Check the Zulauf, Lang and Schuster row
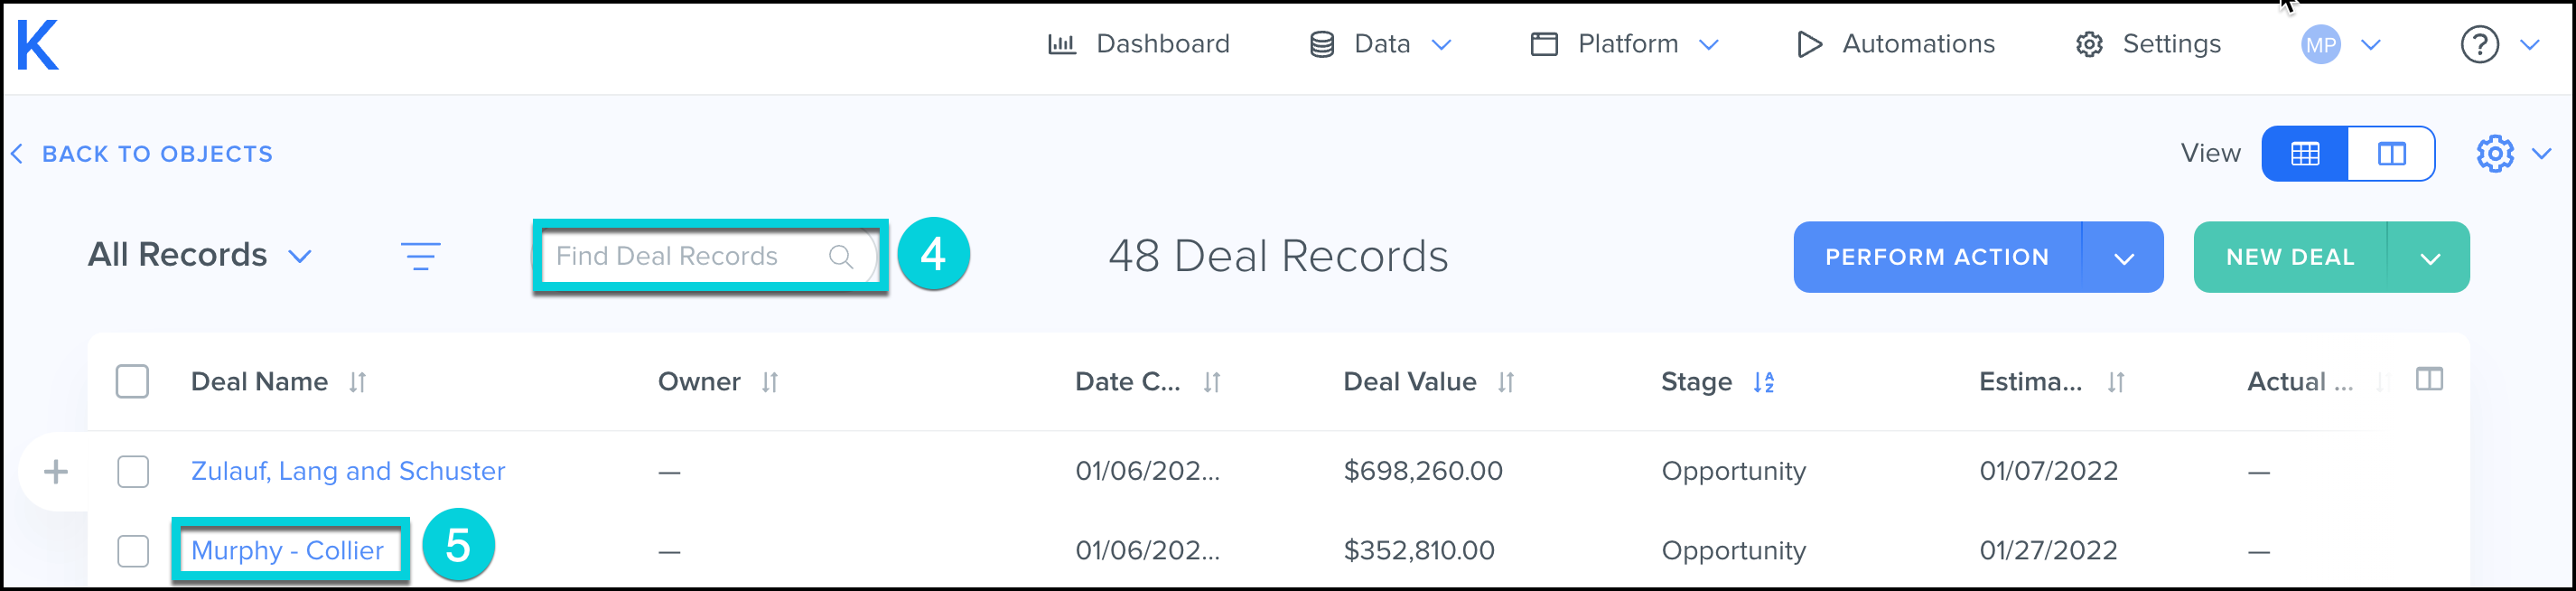 coord(133,471)
